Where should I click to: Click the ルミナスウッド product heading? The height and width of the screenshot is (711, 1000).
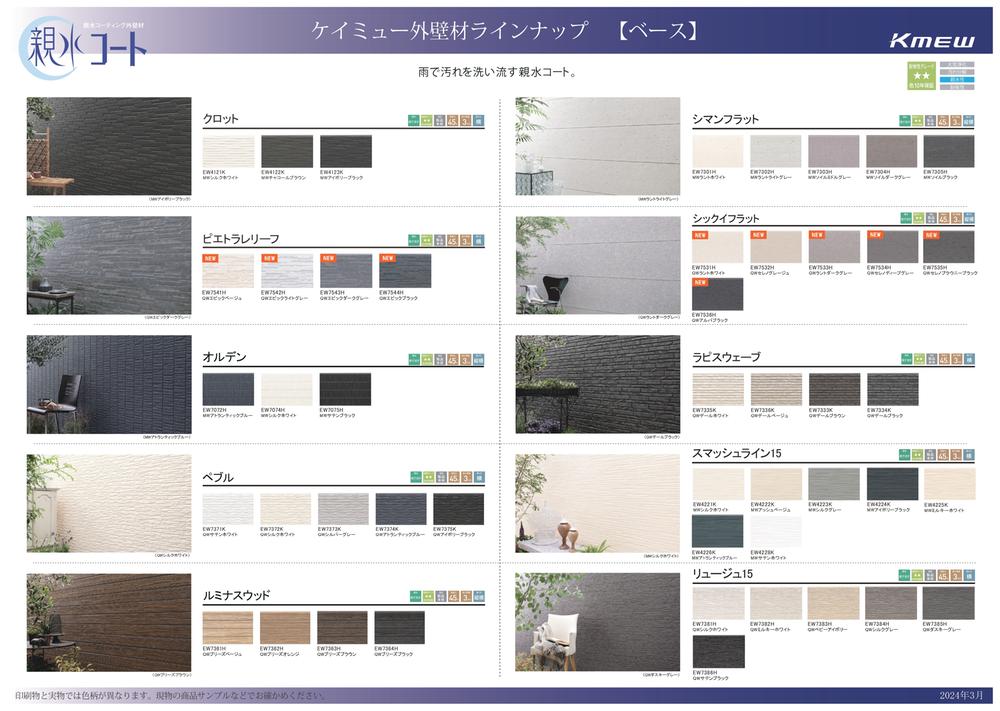236,595
